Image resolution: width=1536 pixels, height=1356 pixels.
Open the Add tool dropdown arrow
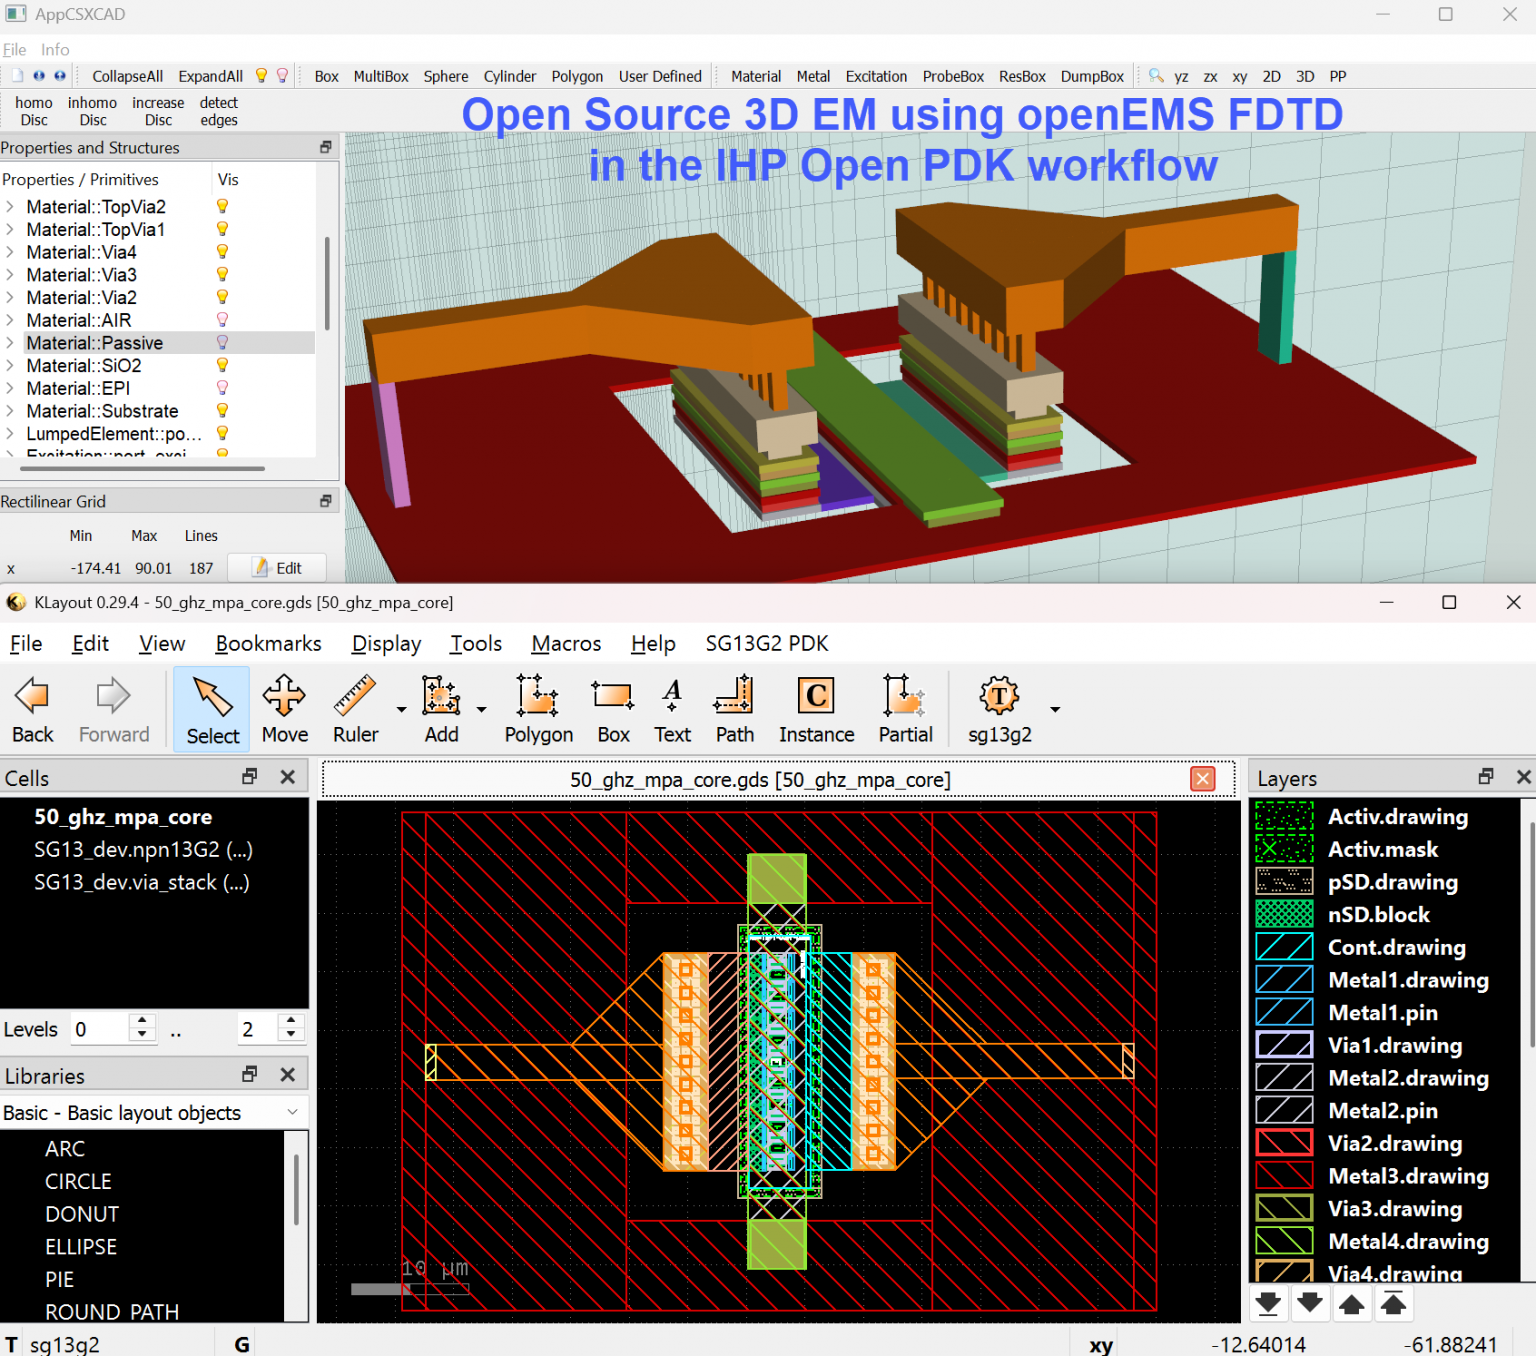pyautogui.click(x=480, y=708)
